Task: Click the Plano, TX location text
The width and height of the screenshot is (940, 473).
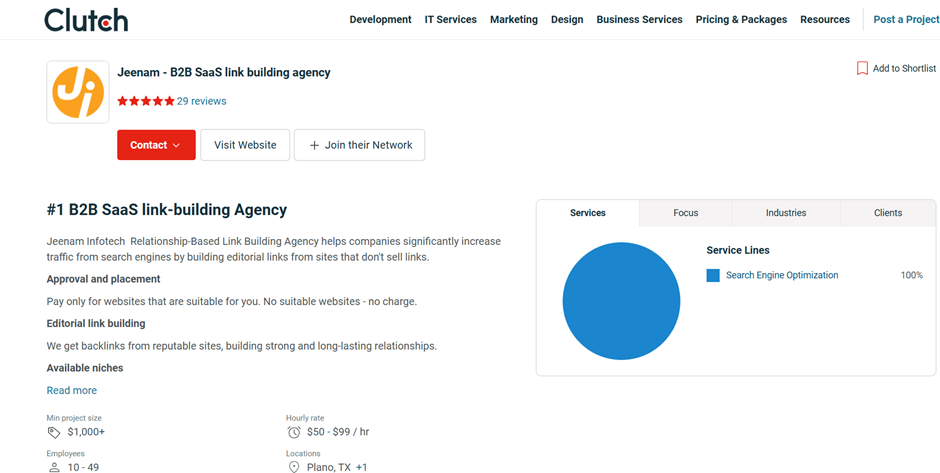Action: (329, 468)
